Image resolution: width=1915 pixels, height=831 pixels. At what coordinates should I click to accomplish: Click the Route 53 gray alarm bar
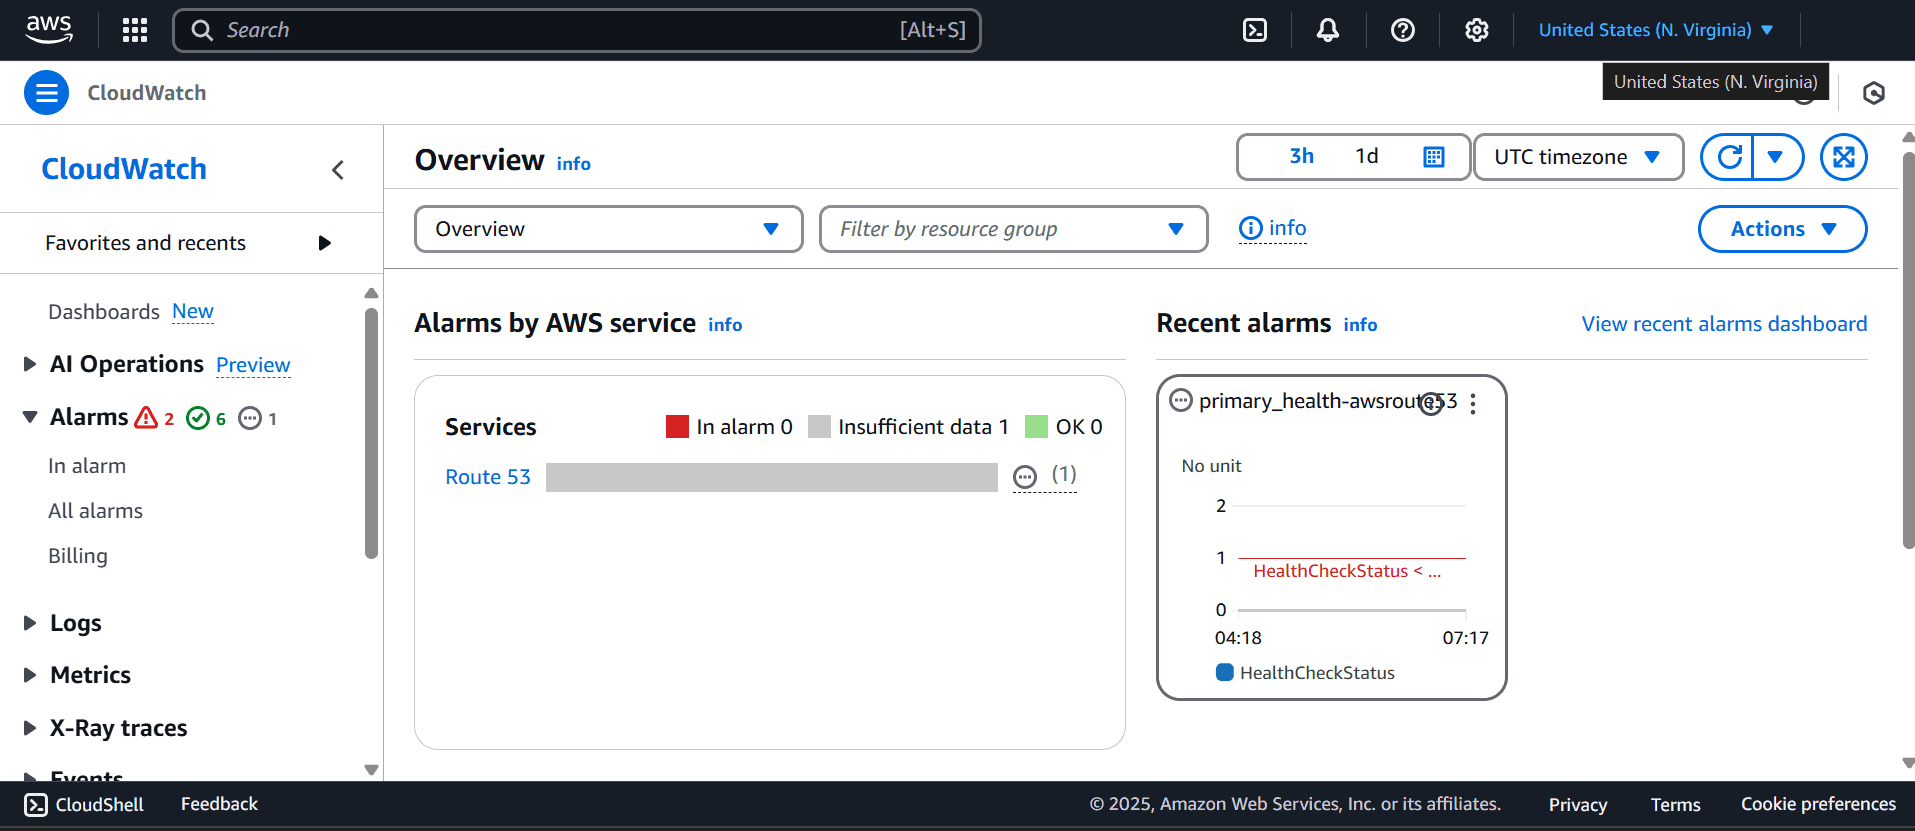772,477
